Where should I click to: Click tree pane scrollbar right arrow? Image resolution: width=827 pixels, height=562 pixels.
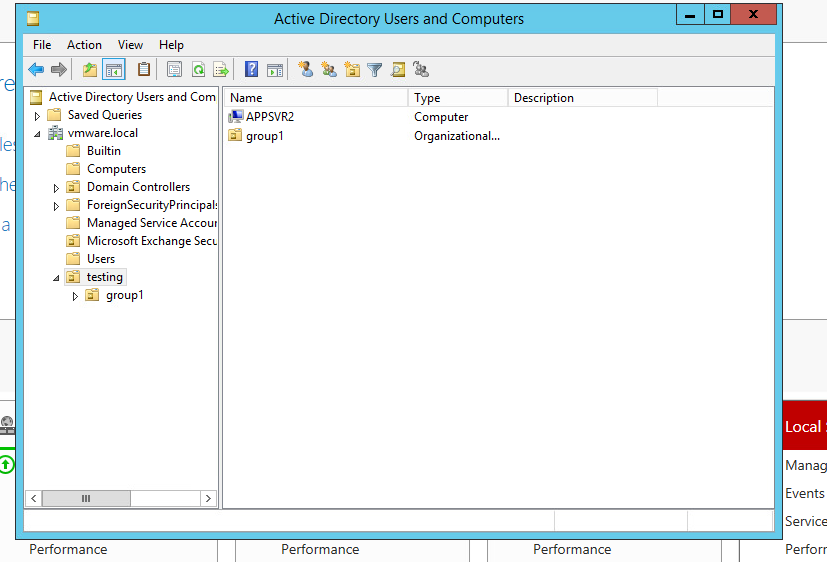208,498
